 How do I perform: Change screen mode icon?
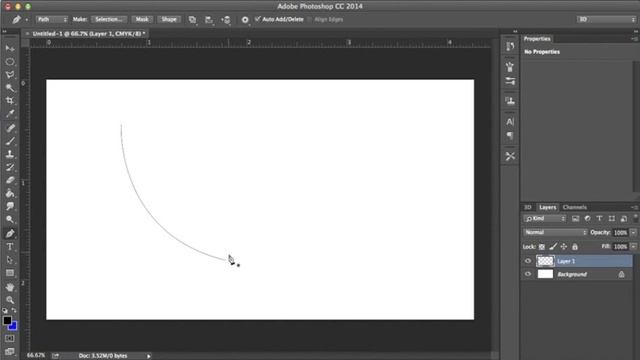point(10,351)
